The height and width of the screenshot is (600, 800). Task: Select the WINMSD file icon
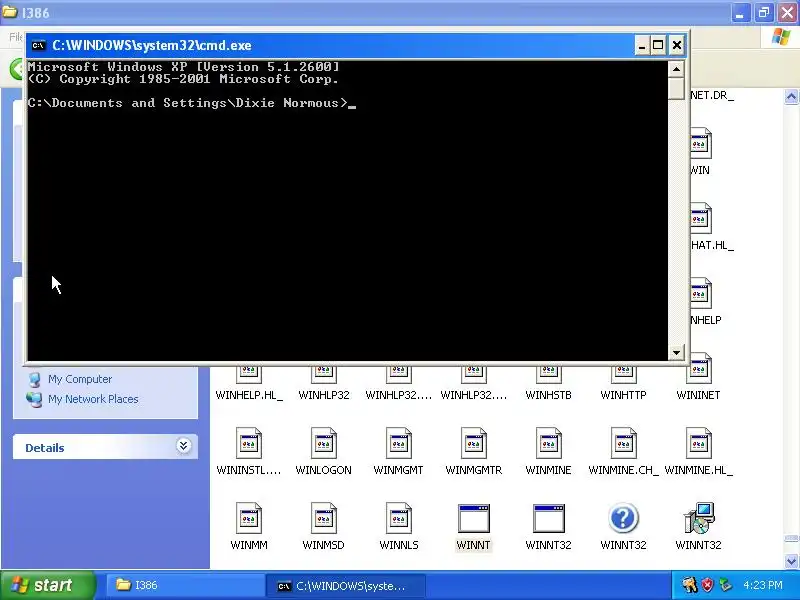point(324,518)
